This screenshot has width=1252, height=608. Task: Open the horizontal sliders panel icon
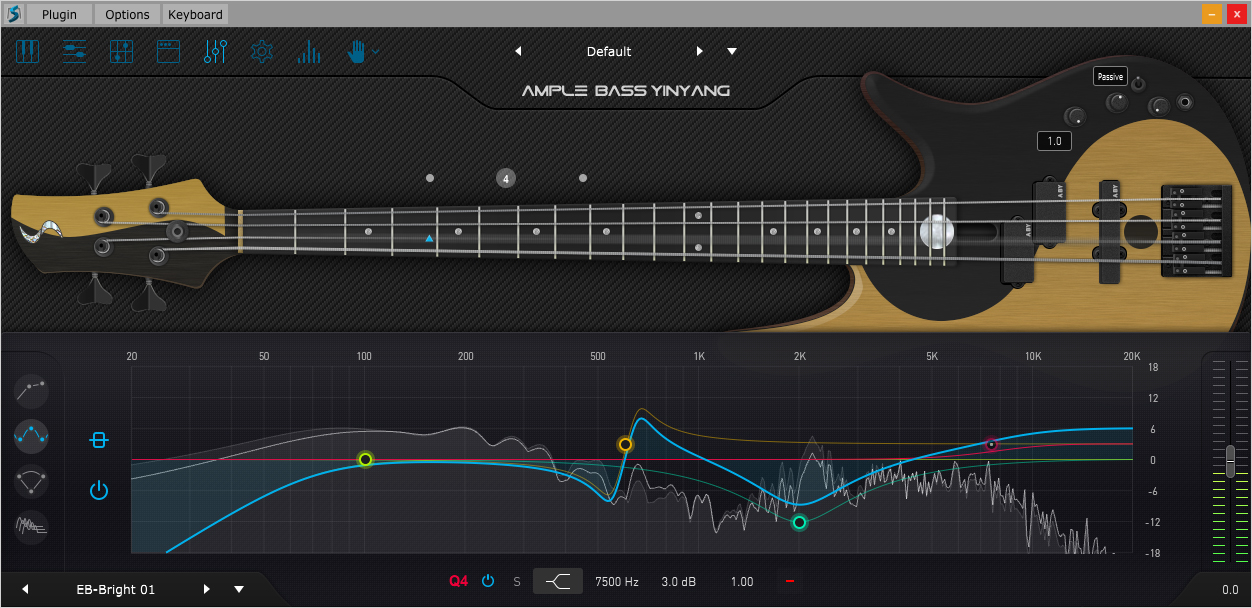coord(74,52)
